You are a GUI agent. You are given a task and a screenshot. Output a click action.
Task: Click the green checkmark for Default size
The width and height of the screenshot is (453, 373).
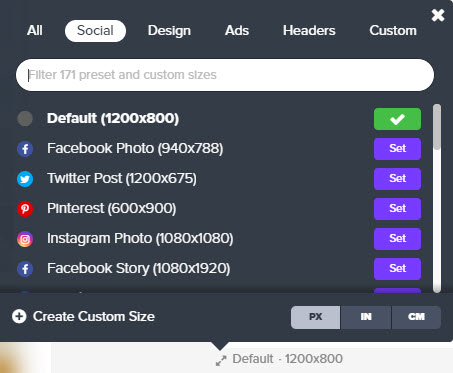(x=397, y=119)
